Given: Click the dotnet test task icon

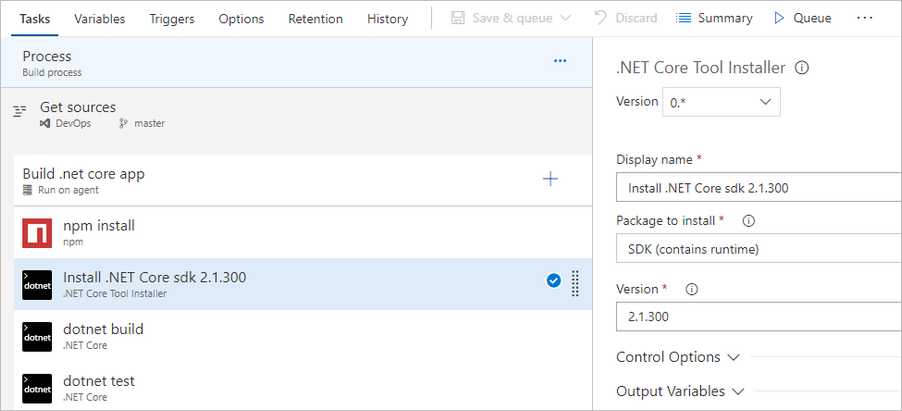Looking at the screenshot, I should 37,389.
